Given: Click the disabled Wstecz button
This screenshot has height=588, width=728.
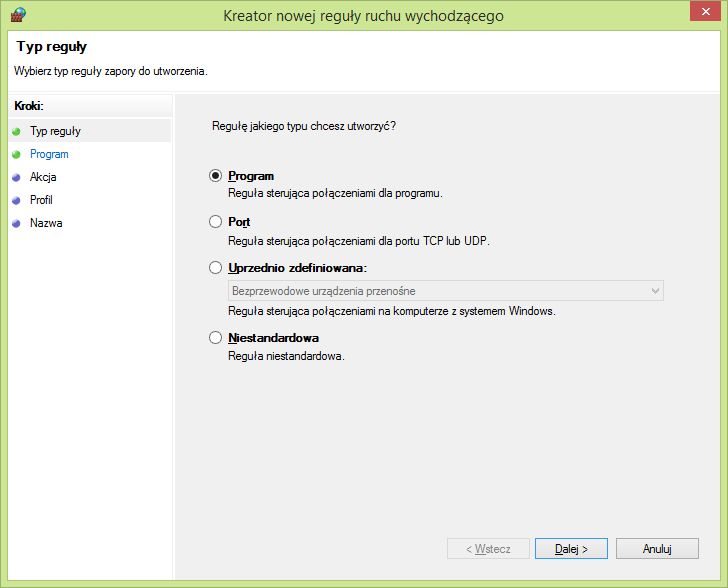Looking at the screenshot, I should pyautogui.click(x=488, y=549).
